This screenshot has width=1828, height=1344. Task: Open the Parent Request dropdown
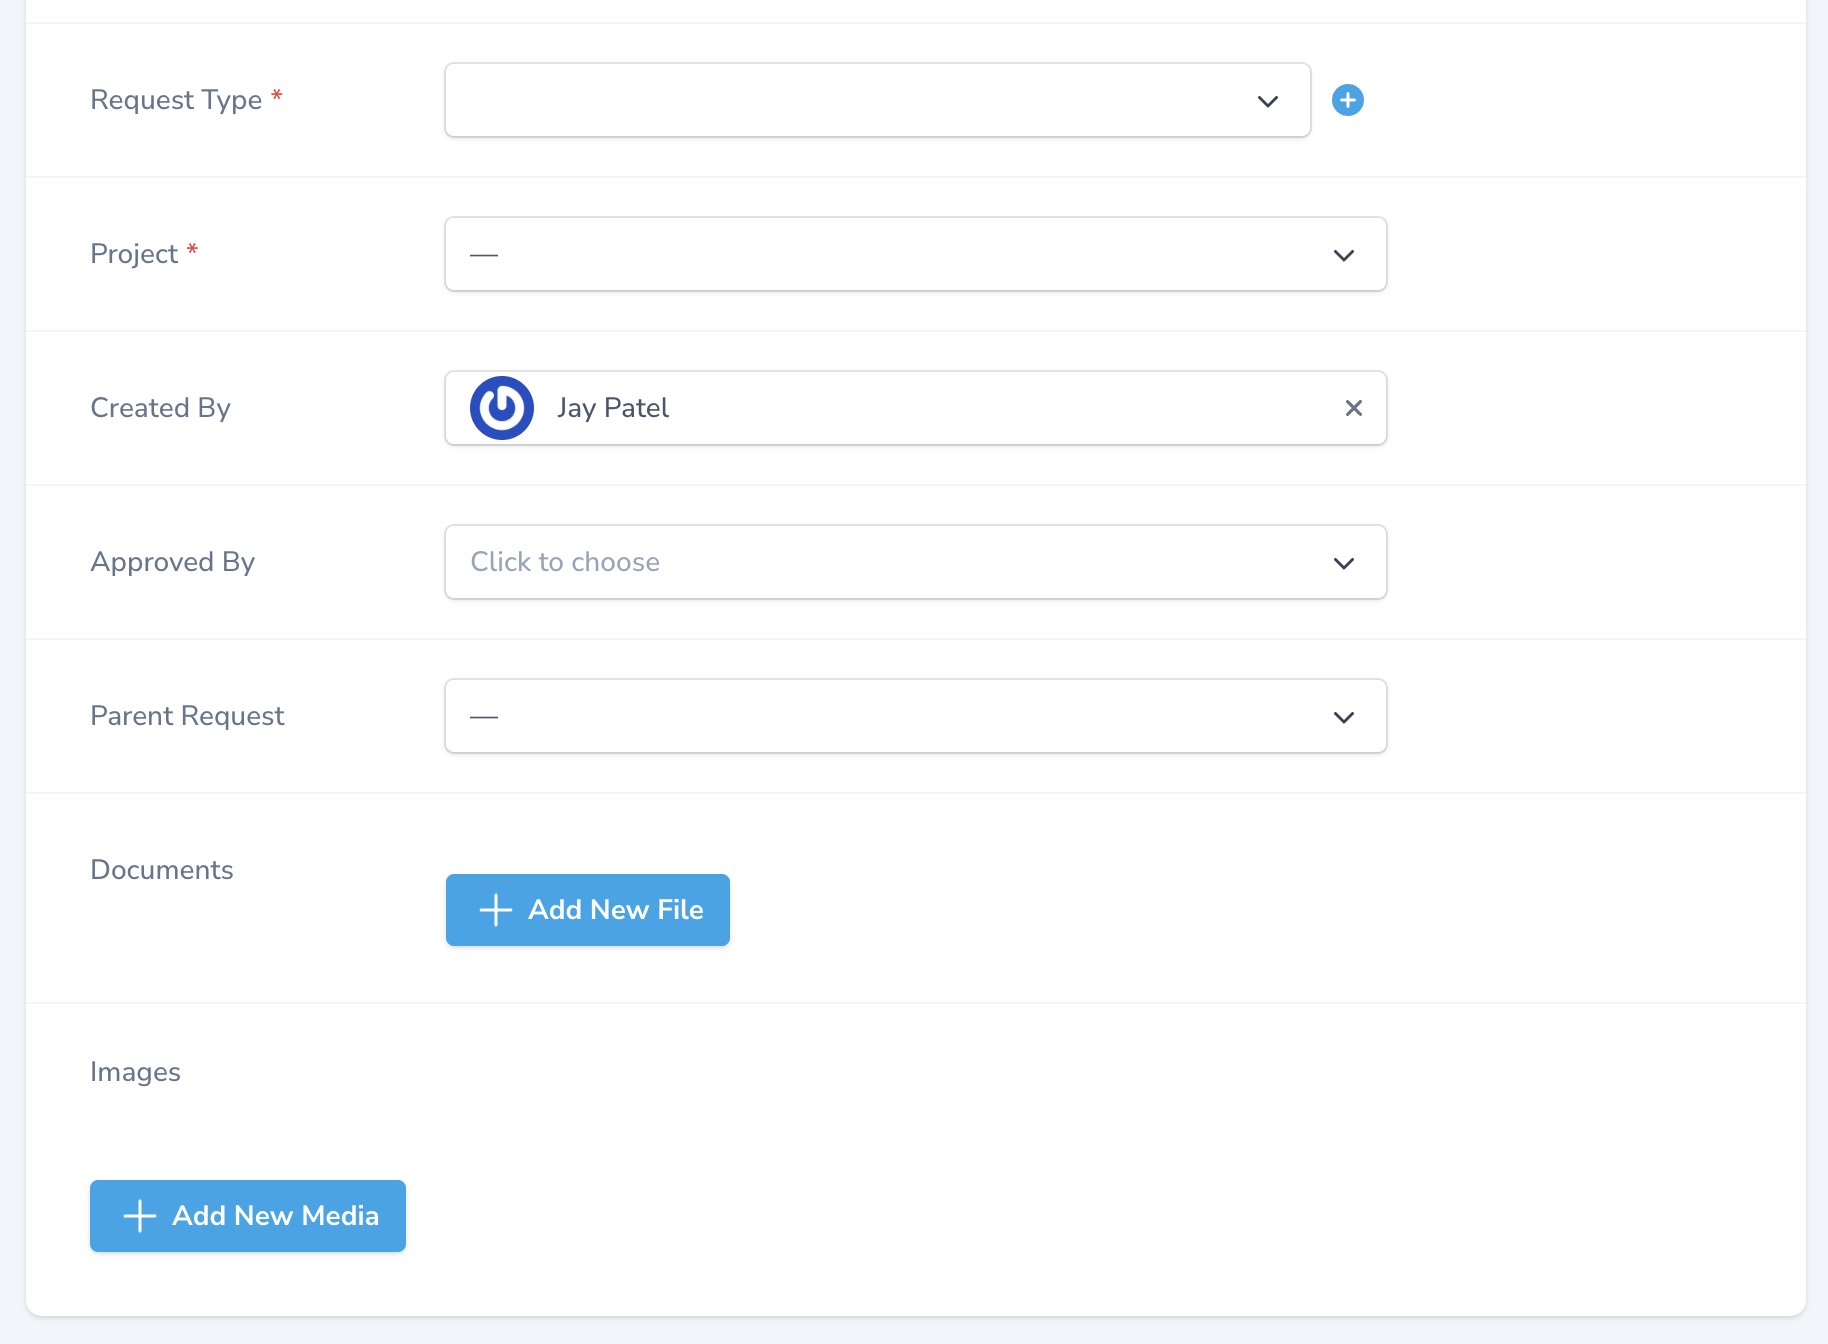(915, 716)
